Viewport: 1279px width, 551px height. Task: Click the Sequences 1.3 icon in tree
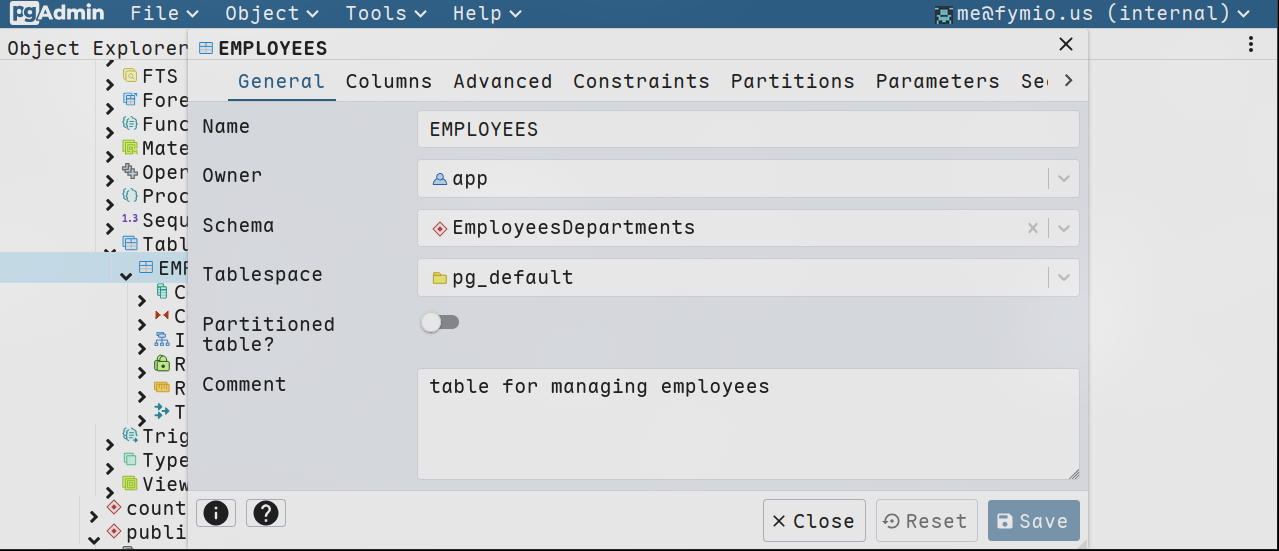pyautogui.click(x=130, y=219)
